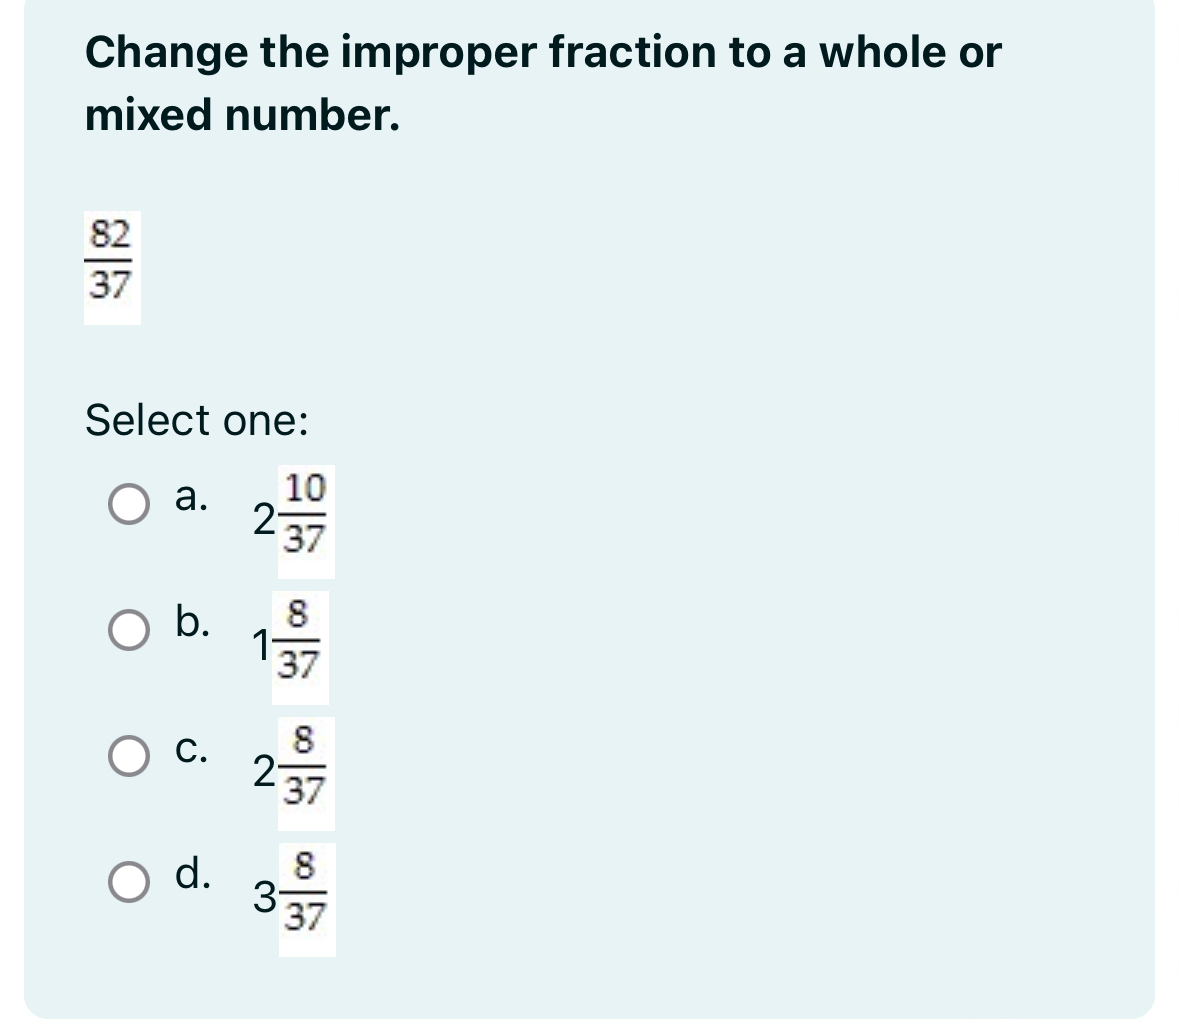Select radio button for option b

(x=128, y=628)
